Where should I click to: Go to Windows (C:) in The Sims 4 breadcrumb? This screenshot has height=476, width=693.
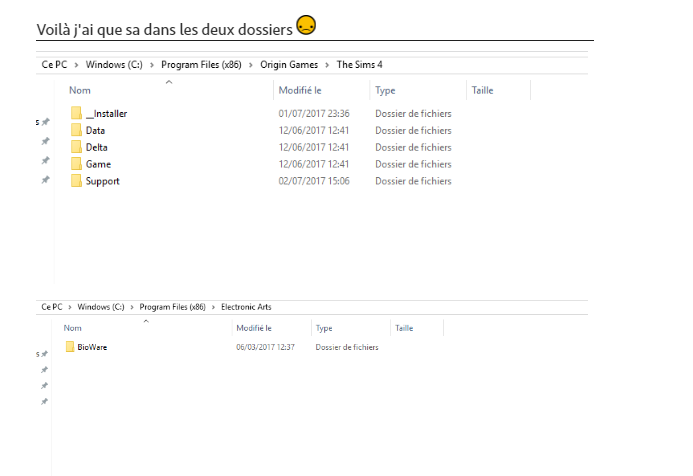114,65
